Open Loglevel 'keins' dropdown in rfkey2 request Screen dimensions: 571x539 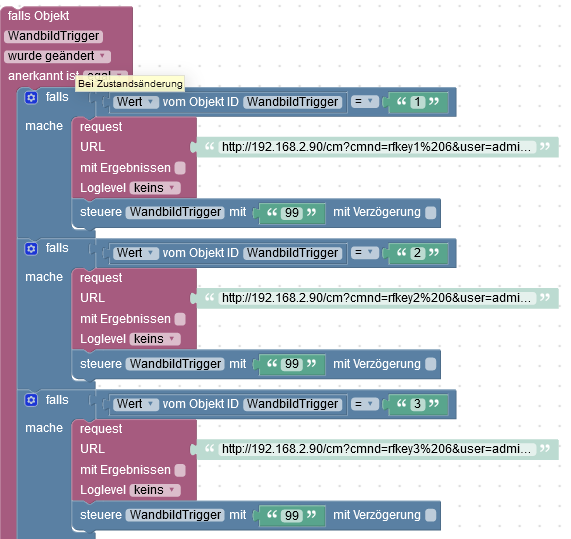point(155,339)
